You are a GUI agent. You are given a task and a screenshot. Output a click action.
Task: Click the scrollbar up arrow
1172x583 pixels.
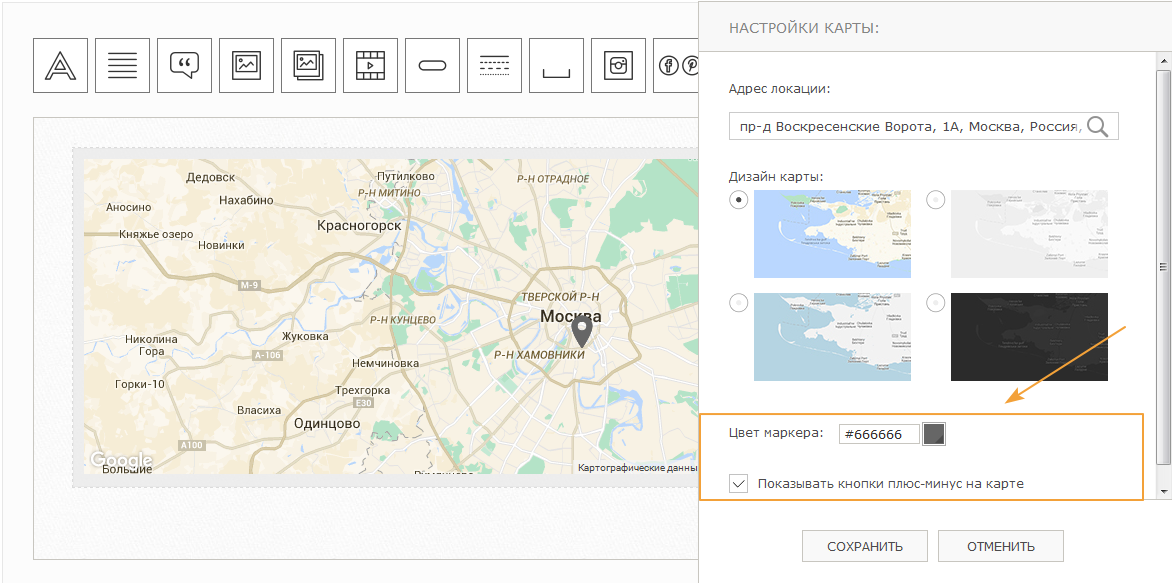click(x=1163, y=60)
